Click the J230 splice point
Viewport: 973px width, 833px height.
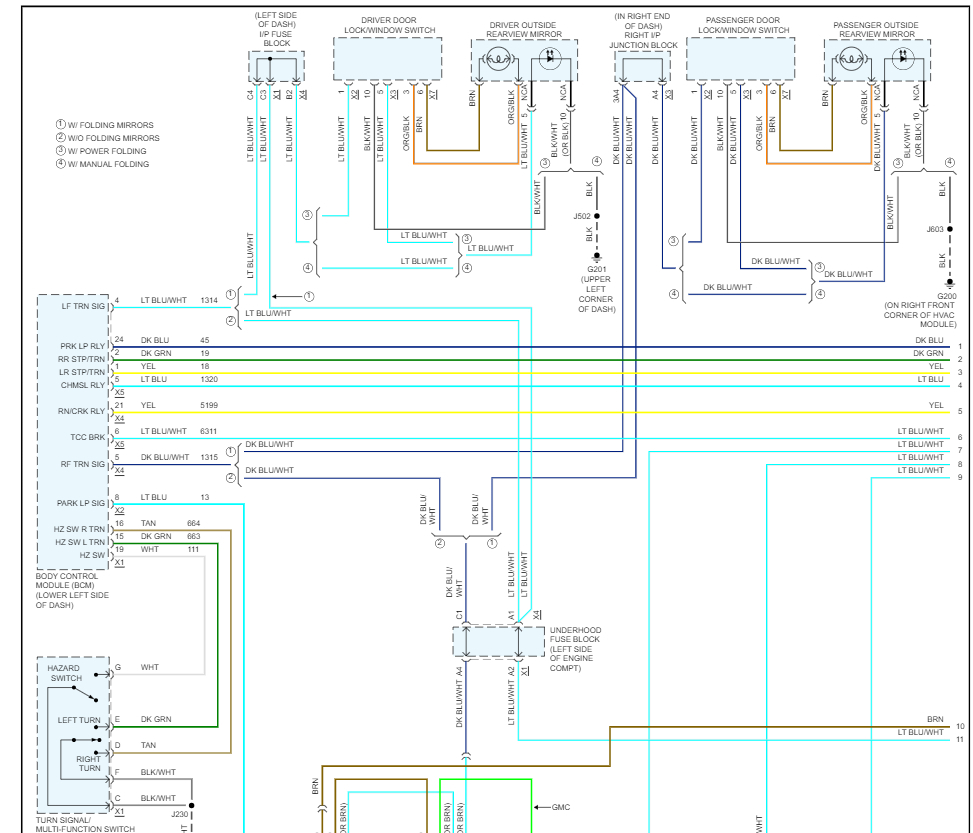pyautogui.click(x=192, y=804)
